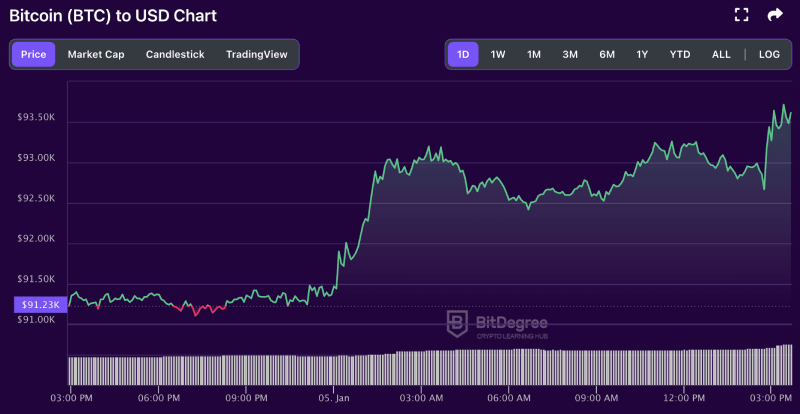Click the $92.00K y-axis label
This screenshot has height=414, width=800.
(x=36, y=238)
